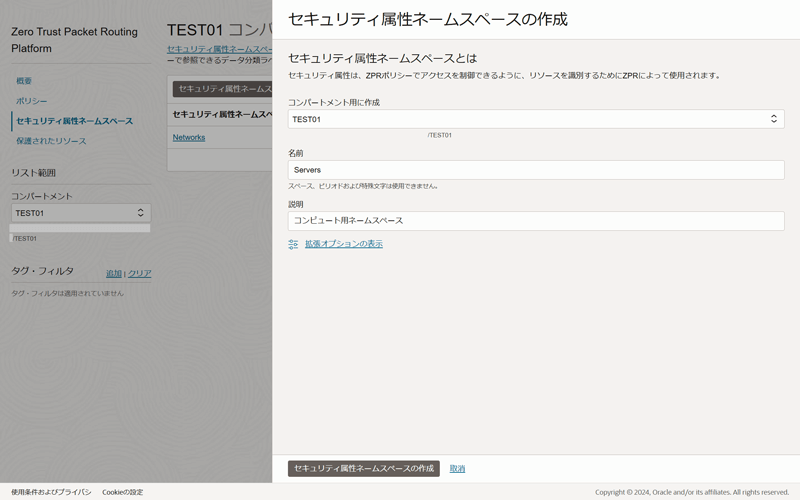800x500 pixels.
Task: Click the /TEST01 path text under the panel dropdown
Action: click(x=440, y=135)
